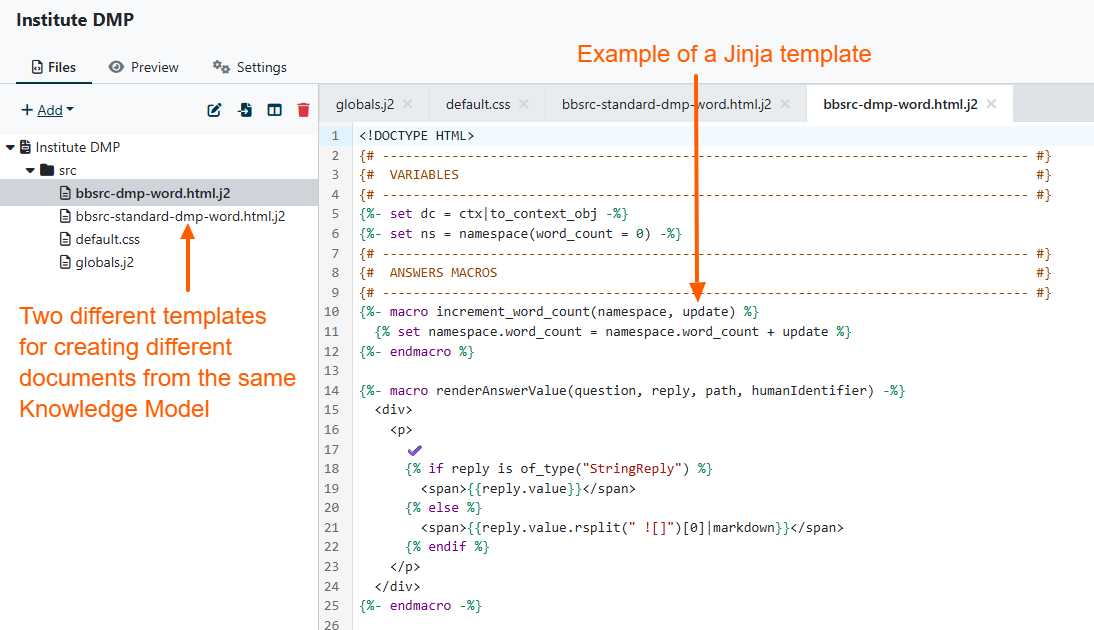Click the Institute DMP package icon in tree

pos(25,147)
